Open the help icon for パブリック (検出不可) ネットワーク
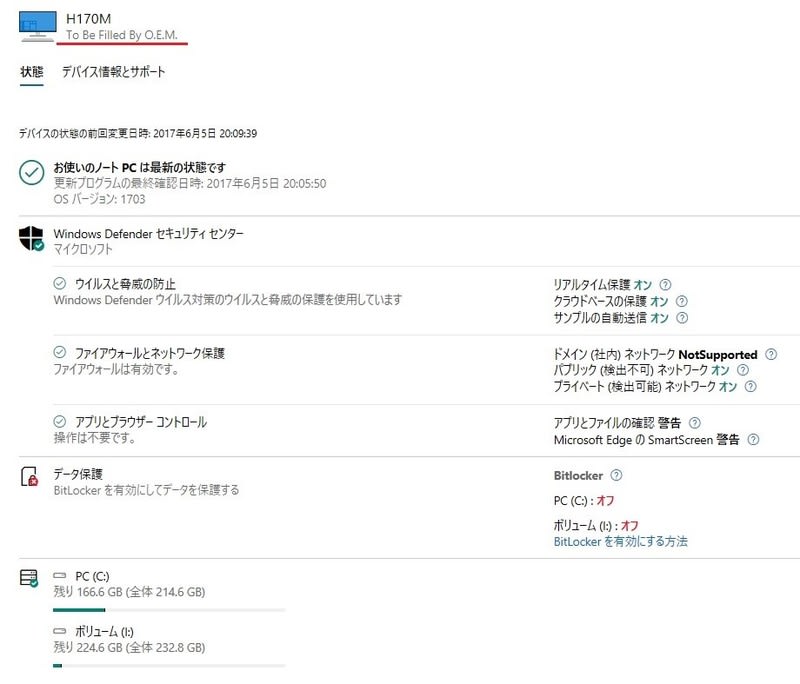Image resolution: width=800 pixels, height=684 pixels. point(743,370)
